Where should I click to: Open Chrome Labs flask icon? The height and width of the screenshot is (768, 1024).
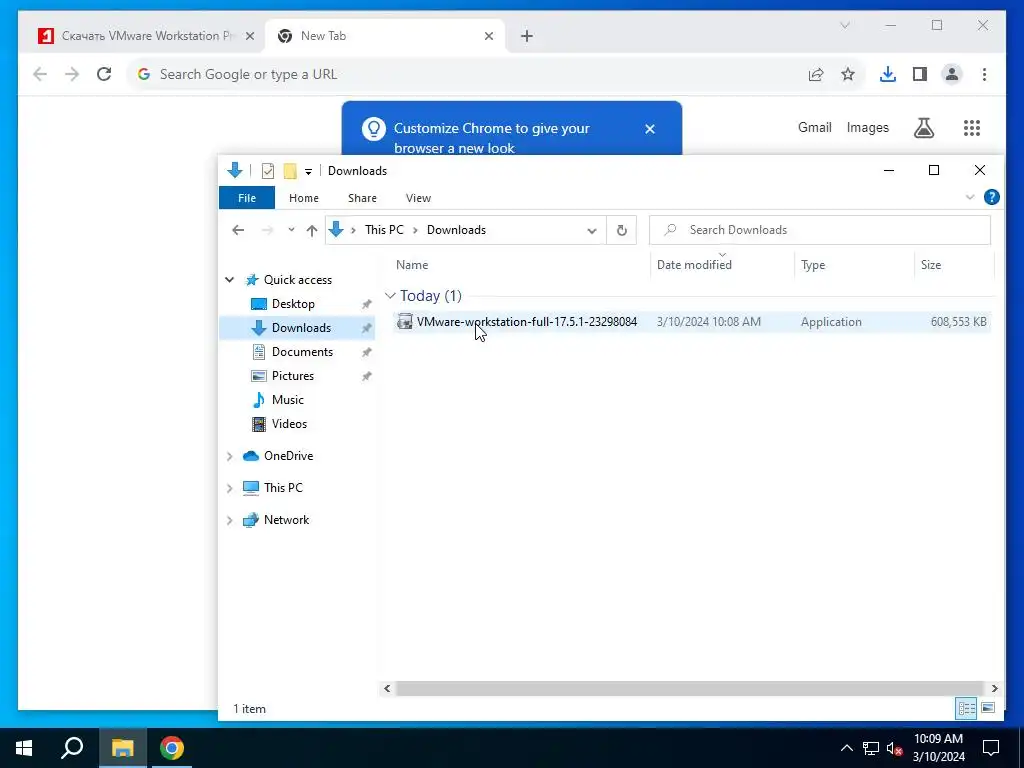tap(923, 128)
